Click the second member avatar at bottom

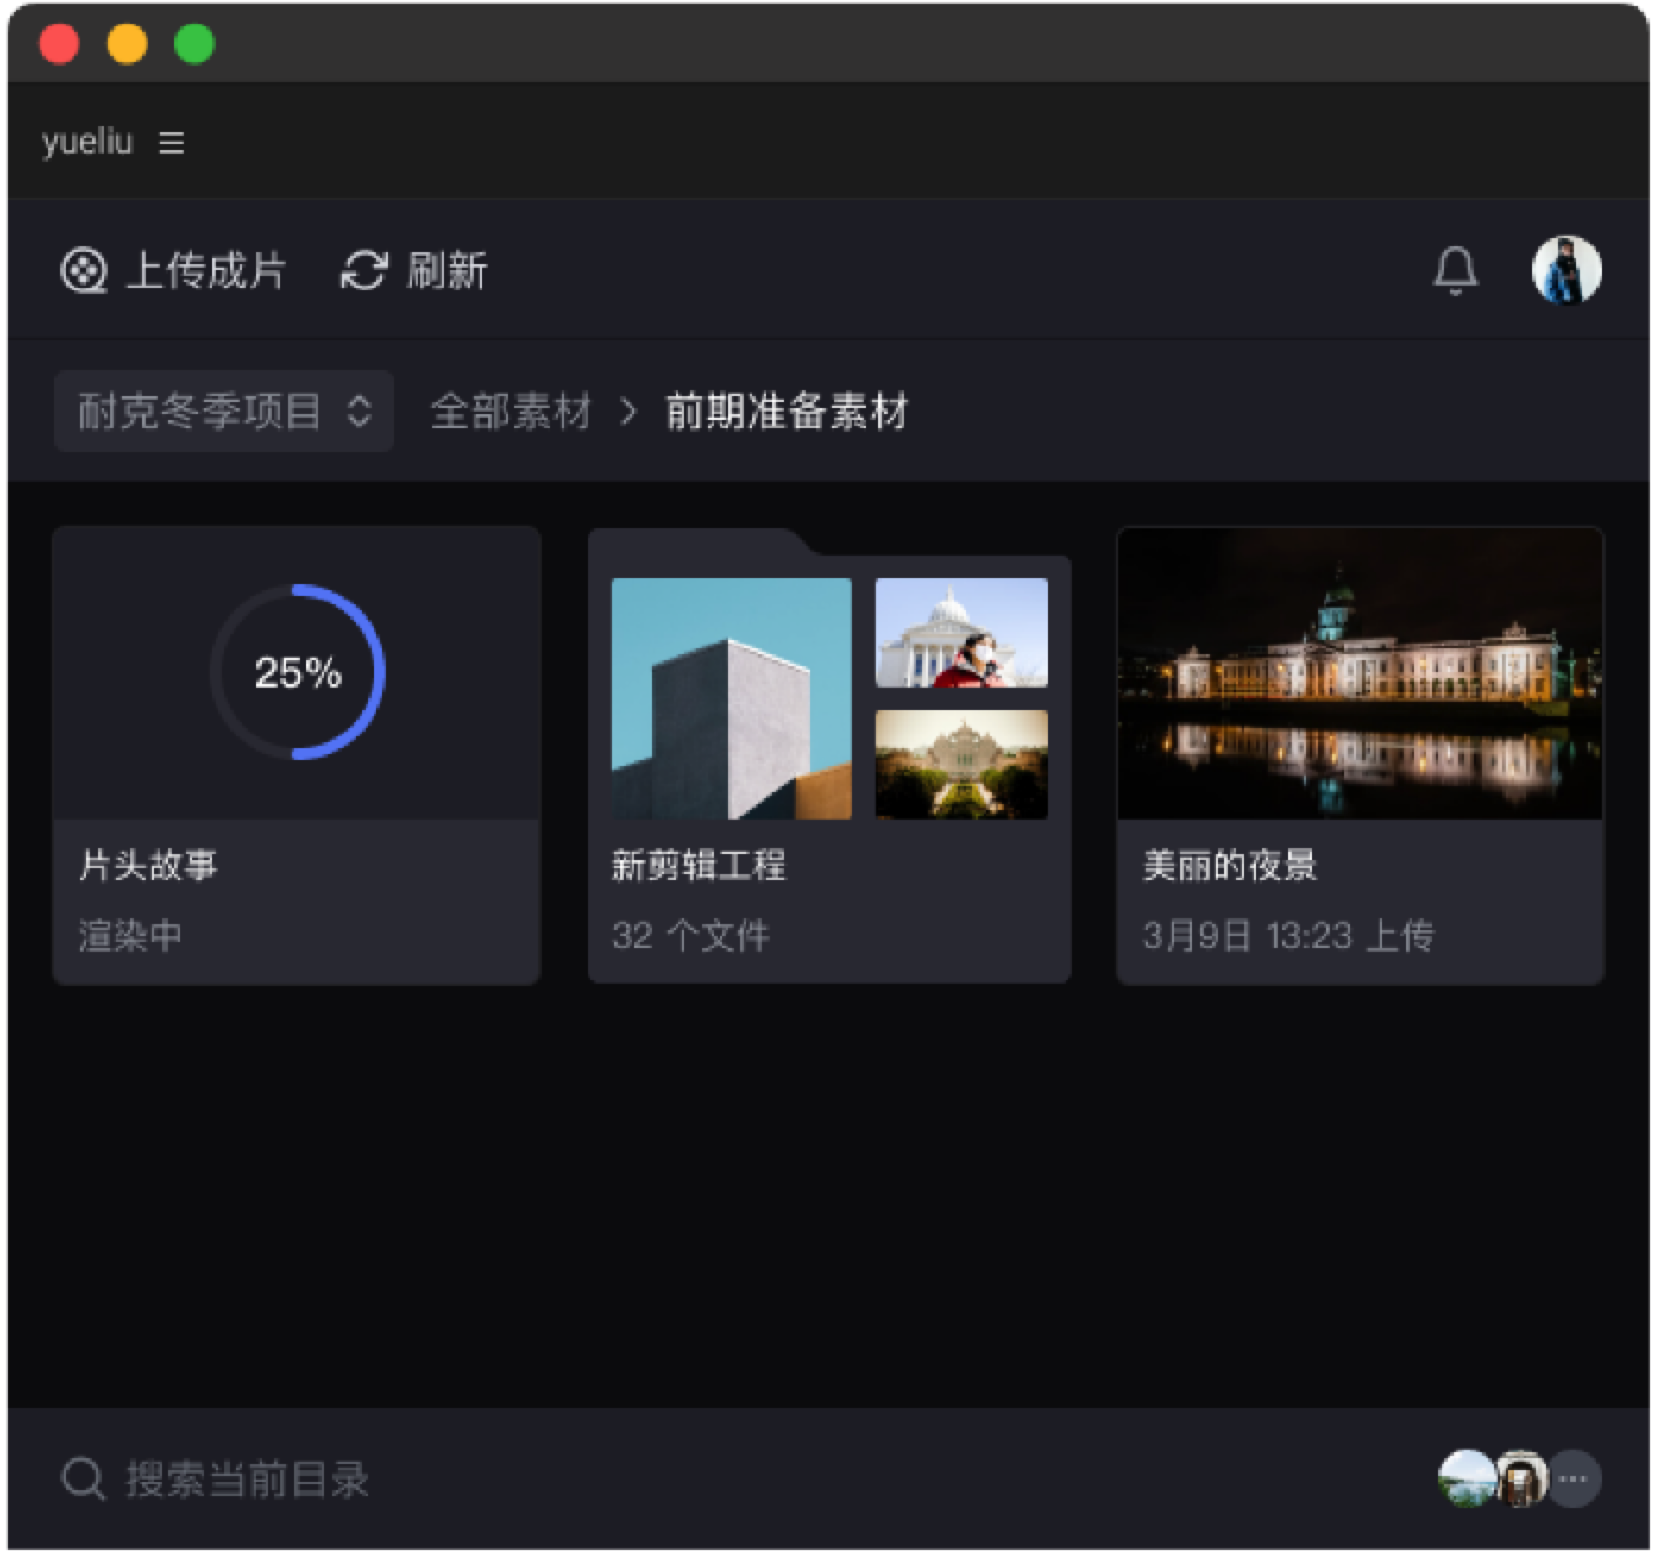point(1520,1478)
